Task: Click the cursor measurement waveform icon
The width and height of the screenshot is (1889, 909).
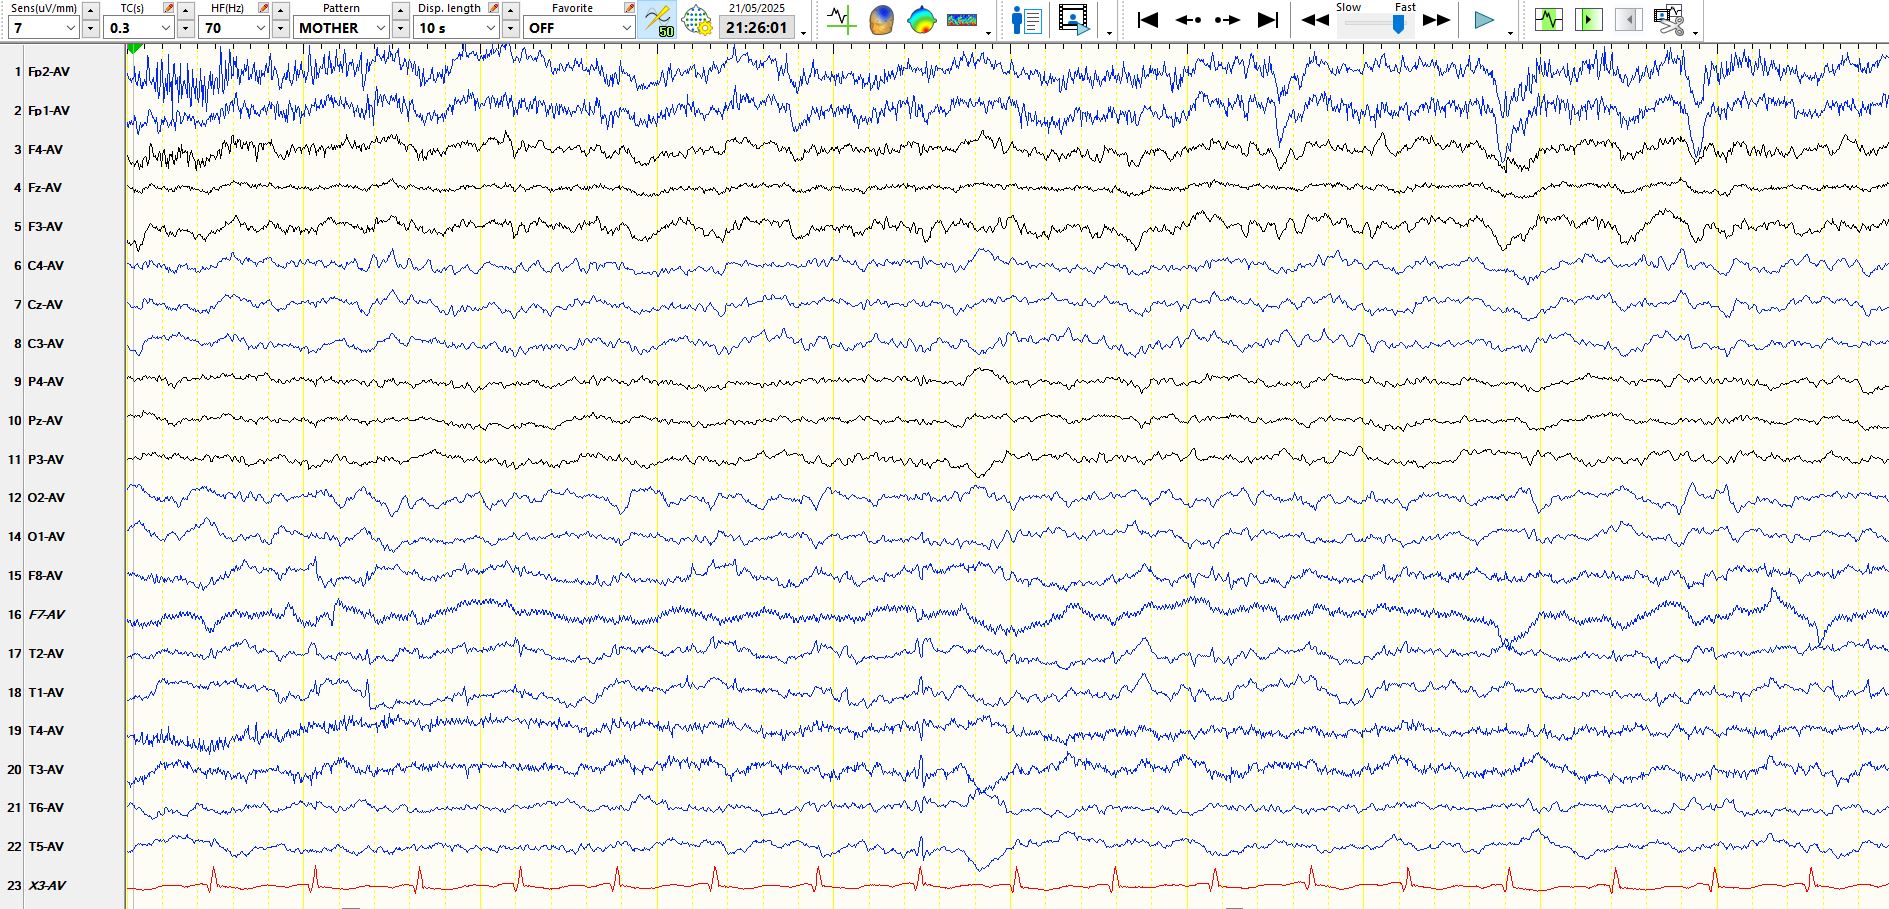Action: point(842,19)
